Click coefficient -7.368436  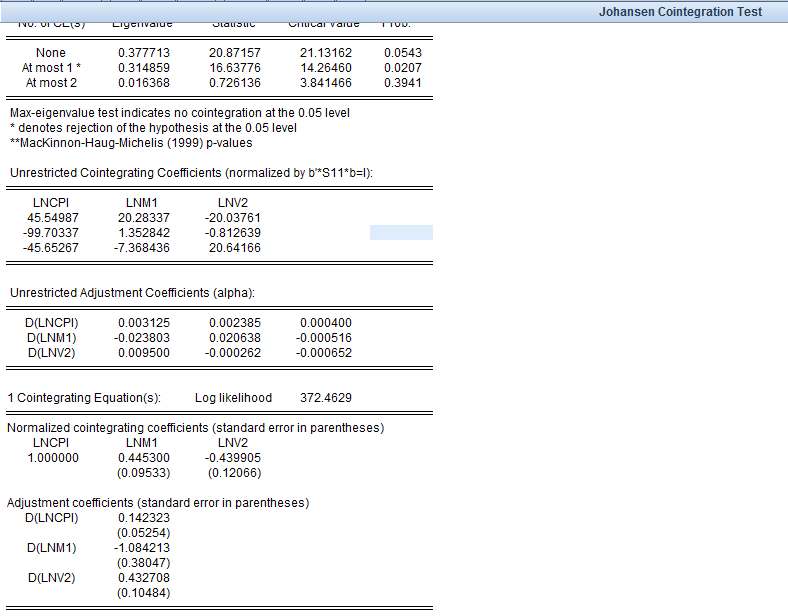pyautogui.click(x=142, y=248)
